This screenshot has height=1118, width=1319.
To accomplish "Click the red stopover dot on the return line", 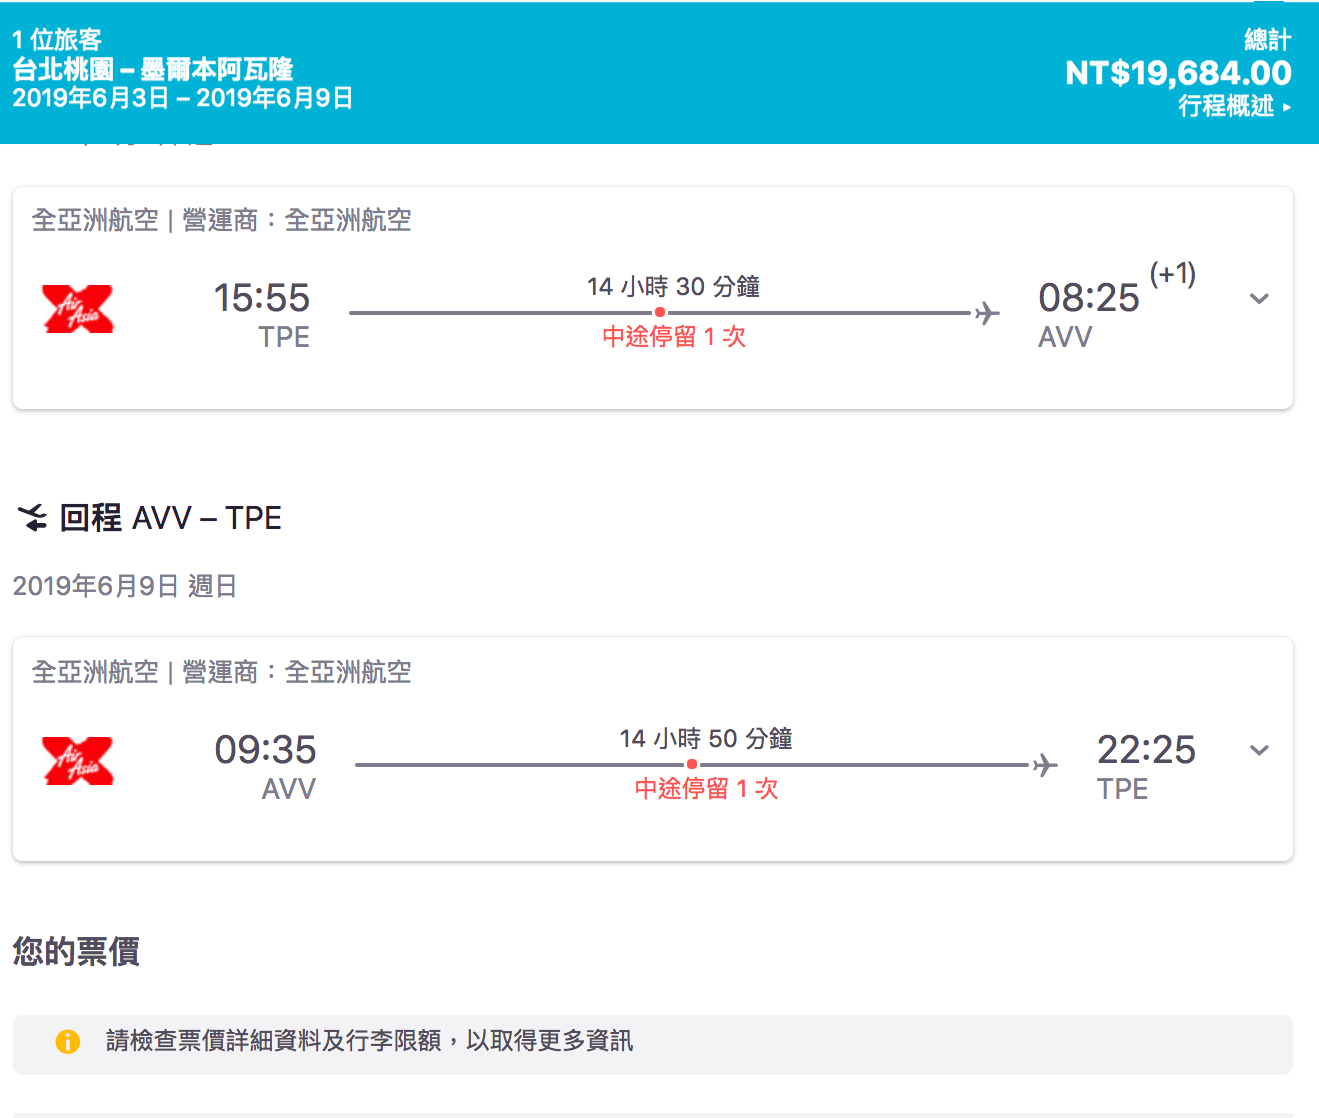I will pos(692,765).
